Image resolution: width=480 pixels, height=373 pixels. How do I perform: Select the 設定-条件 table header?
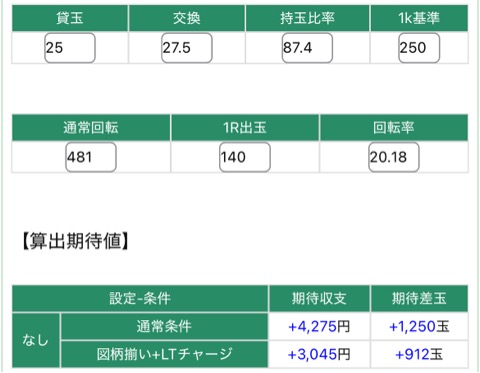point(140,298)
